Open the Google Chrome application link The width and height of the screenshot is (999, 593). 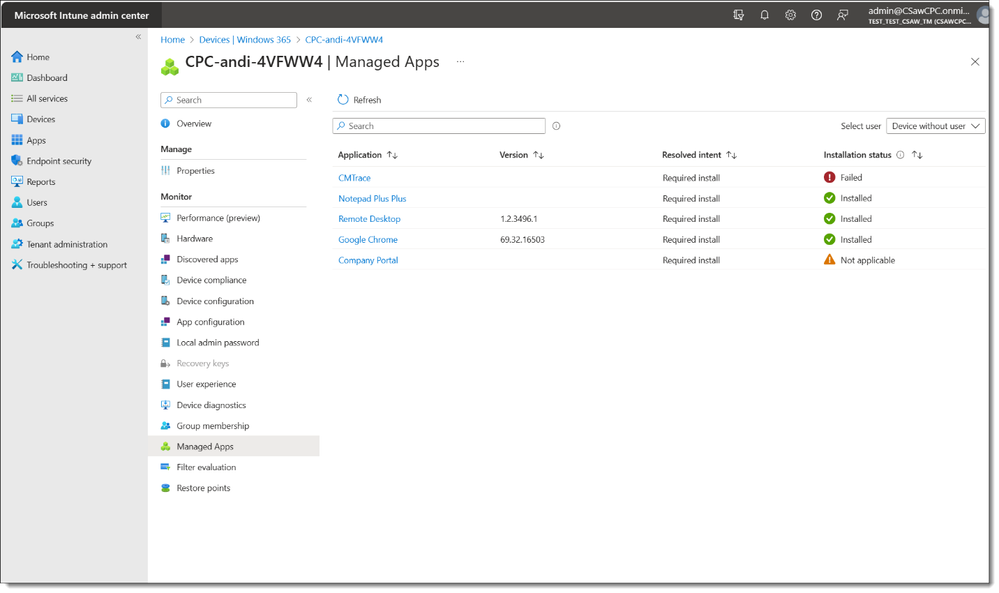pos(368,239)
